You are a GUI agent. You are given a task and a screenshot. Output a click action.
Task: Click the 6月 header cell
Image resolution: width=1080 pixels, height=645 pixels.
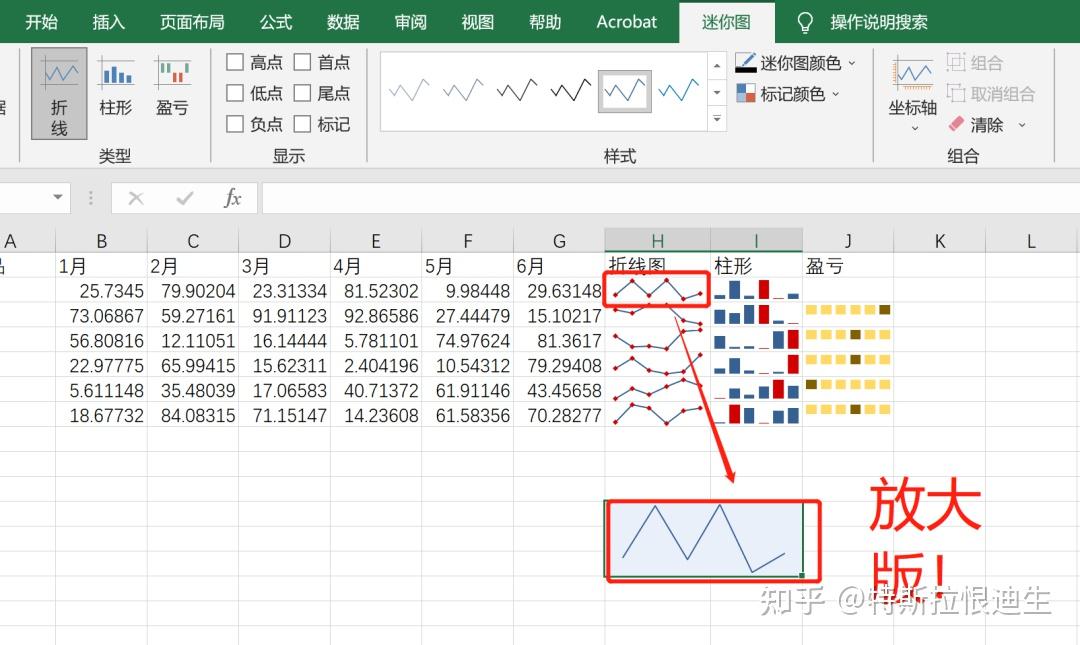[x=559, y=265]
